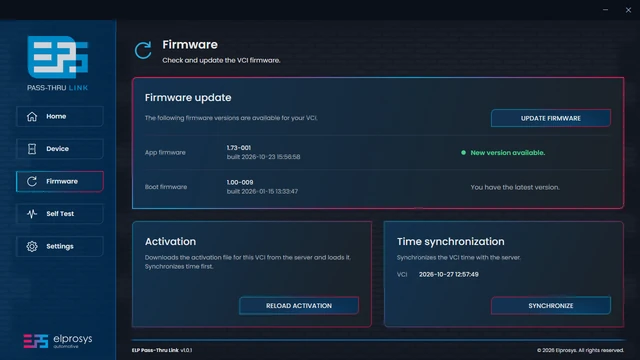Click the 'App firmware' row label
Image resolution: width=640 pixels, height=360 pixels.
165,153
